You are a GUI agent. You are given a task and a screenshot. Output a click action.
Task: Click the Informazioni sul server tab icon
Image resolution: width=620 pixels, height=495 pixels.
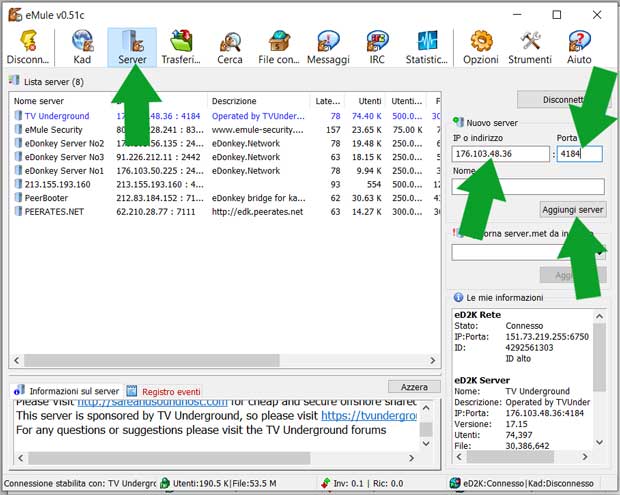[x=19, y=390]
